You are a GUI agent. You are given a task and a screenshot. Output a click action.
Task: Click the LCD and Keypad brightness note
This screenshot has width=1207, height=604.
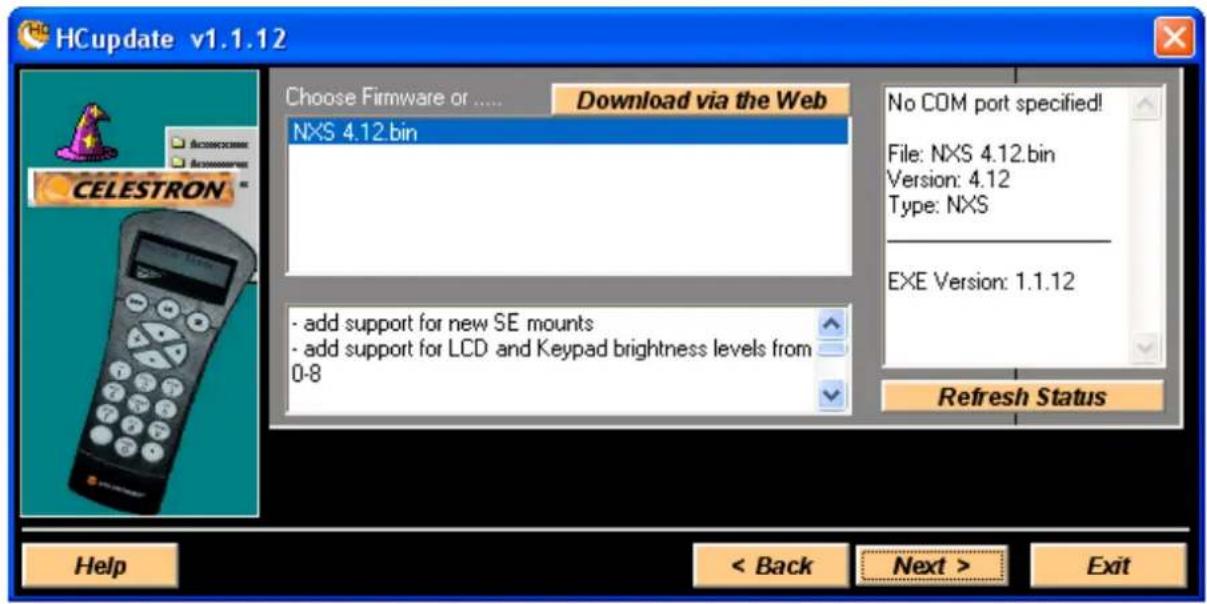pos(550,360)
